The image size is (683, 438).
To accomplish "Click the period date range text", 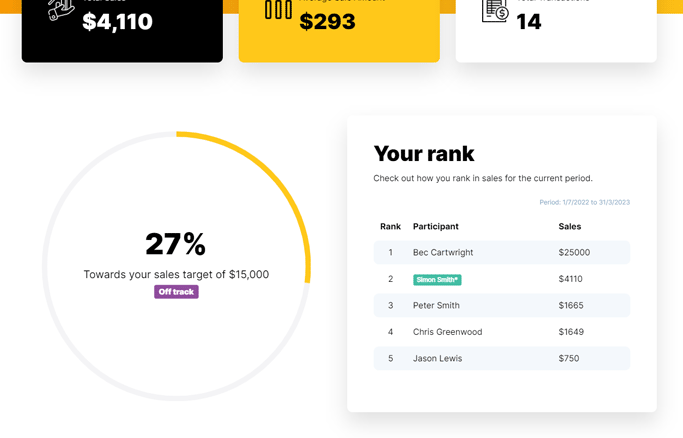I will 585,202.
